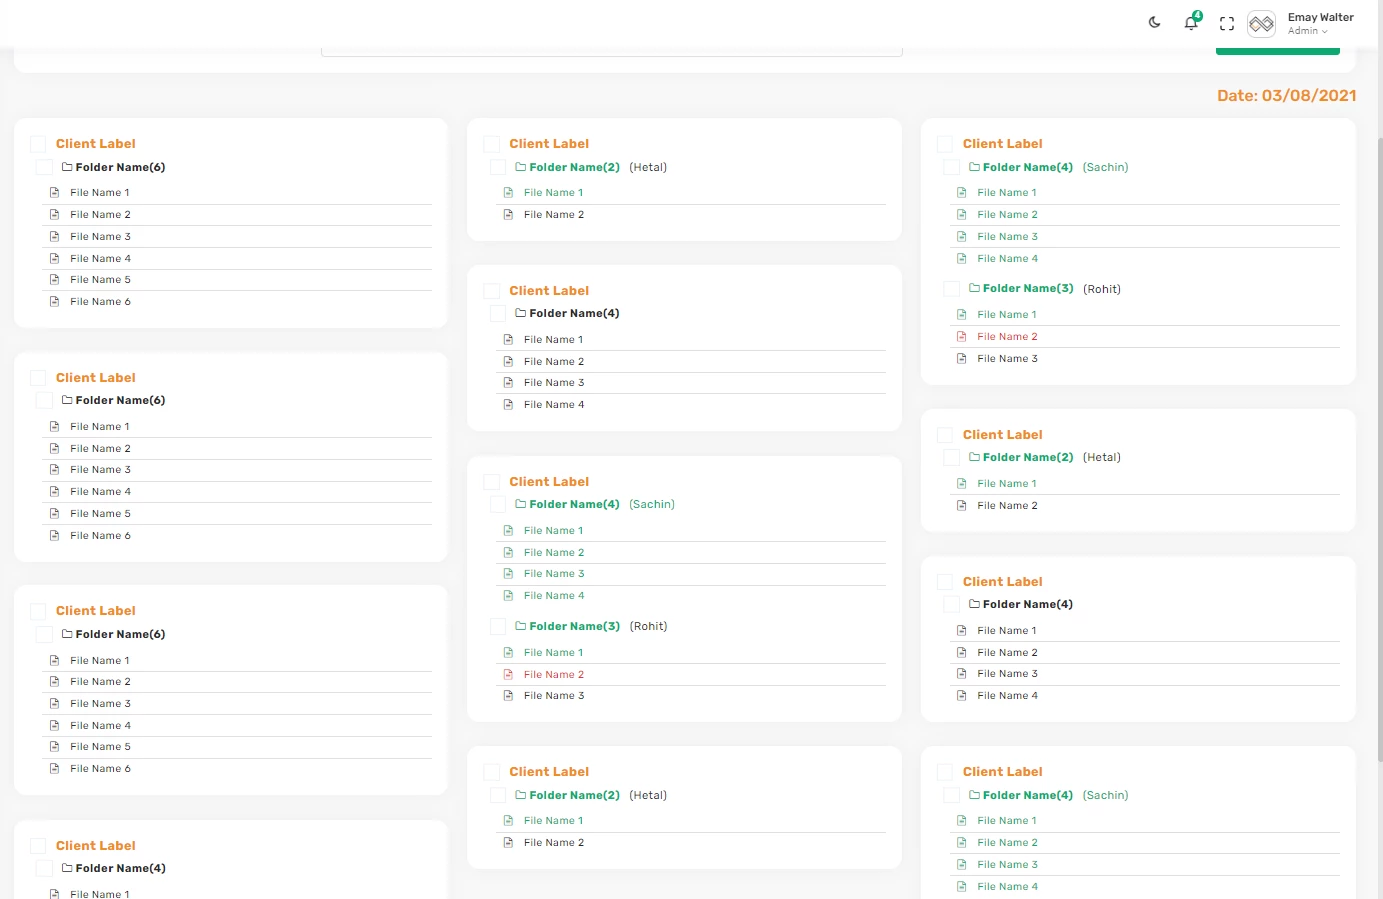Click folder icon of Folder Name(2) (Hetal), right column
This screenshot has height=899, width=1383.
[x=974, y=457]
